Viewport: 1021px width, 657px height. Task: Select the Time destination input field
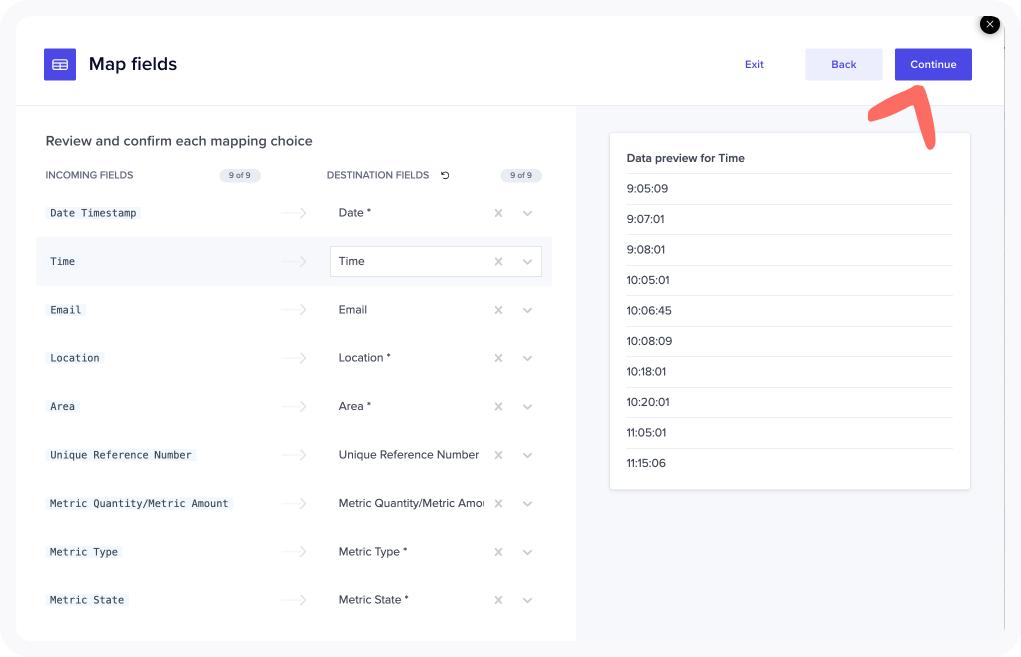pyautogui.click(x=436, y=261)
